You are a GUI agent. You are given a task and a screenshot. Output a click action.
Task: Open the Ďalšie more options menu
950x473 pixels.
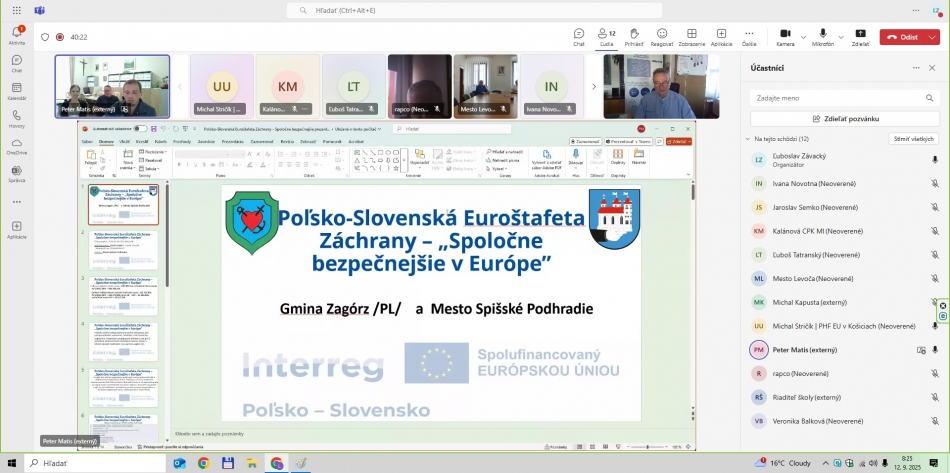[749, 36]
